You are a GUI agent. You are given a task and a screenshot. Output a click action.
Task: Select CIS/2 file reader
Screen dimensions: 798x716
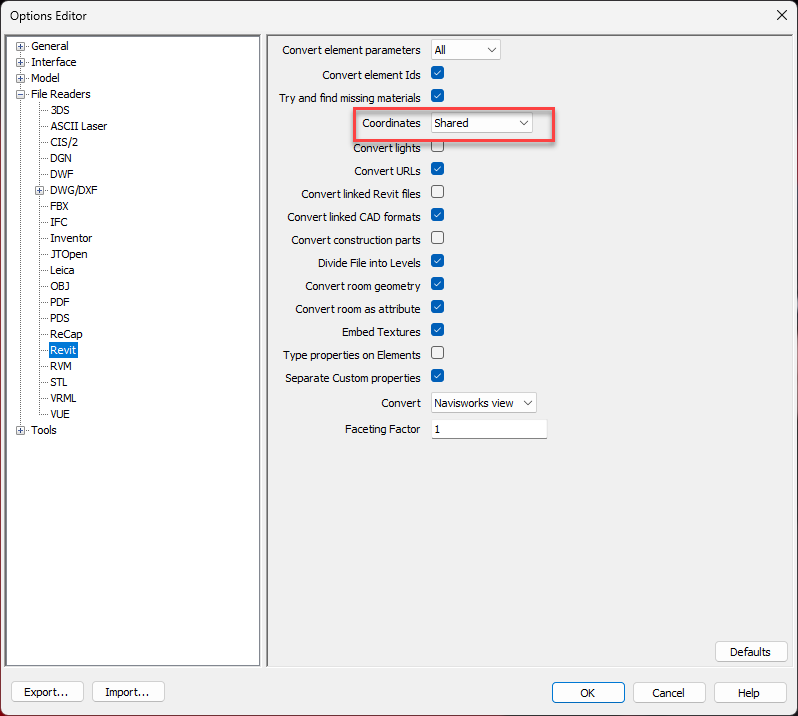64,142
